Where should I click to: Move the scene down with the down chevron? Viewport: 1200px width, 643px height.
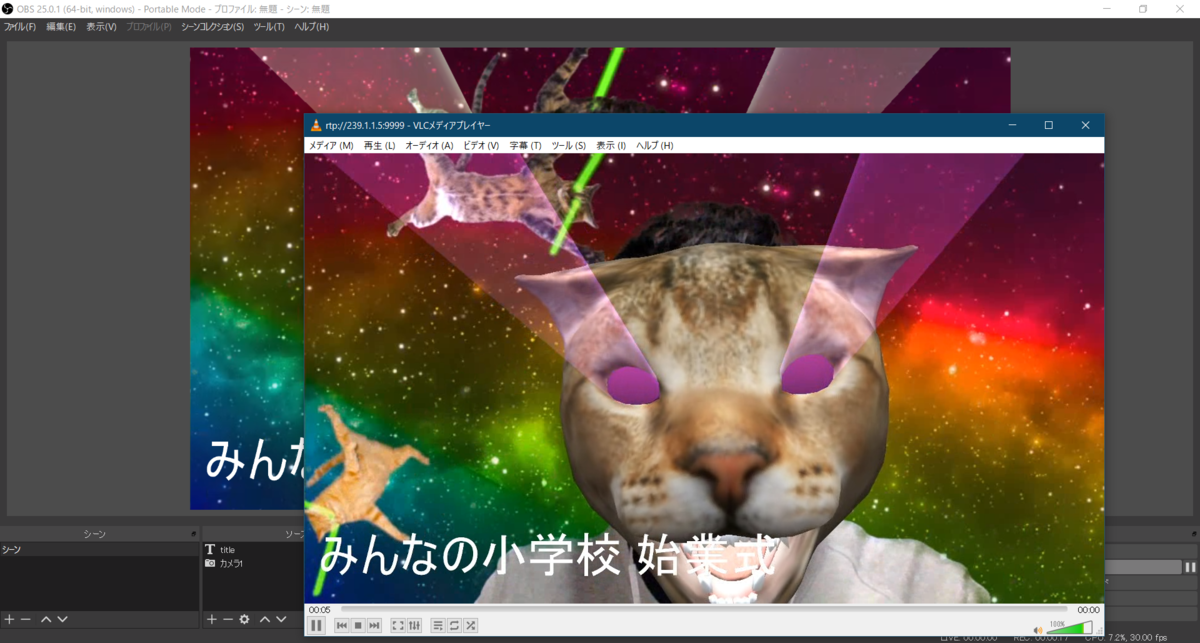(x=62, y=619)
